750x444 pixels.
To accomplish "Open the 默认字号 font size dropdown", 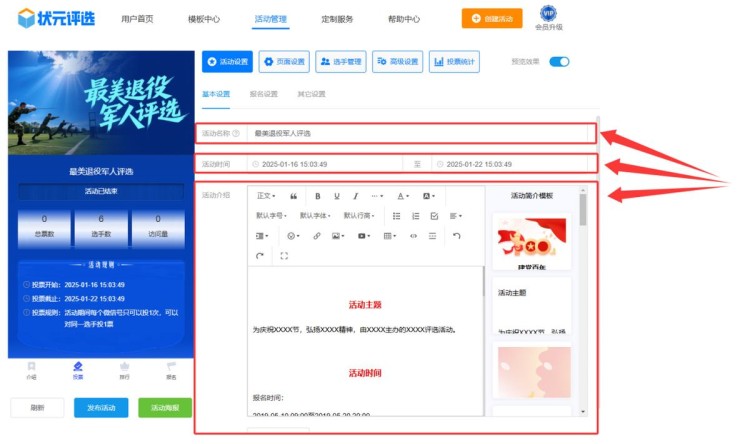I will tap(272, 216).
